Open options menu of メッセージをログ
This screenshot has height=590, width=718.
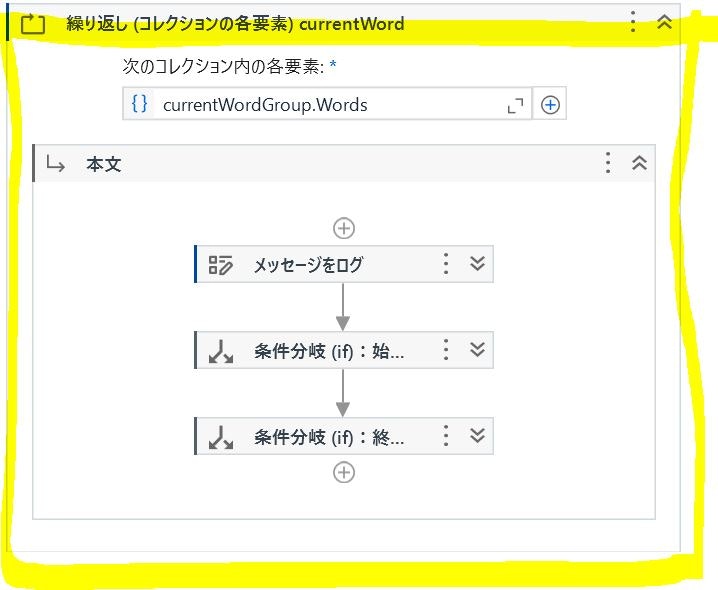446,264
